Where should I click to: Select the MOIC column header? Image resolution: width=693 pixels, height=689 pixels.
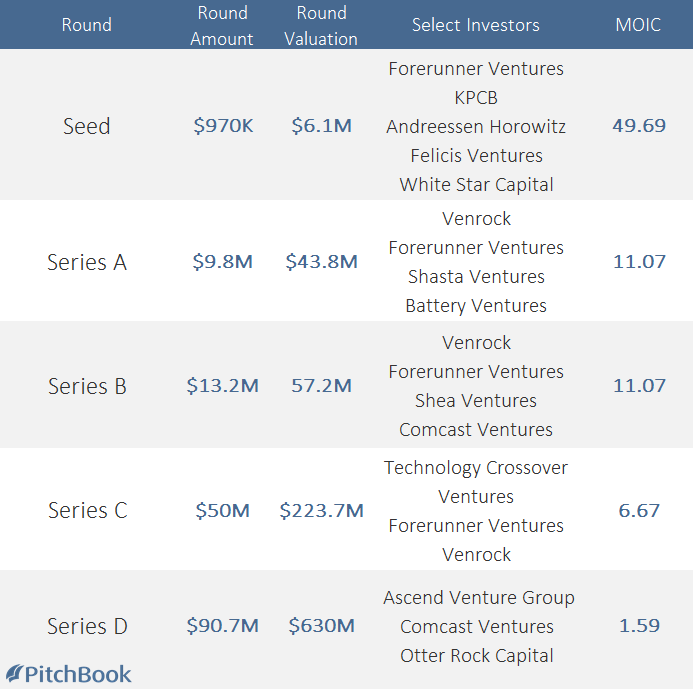tap(638, 25)
